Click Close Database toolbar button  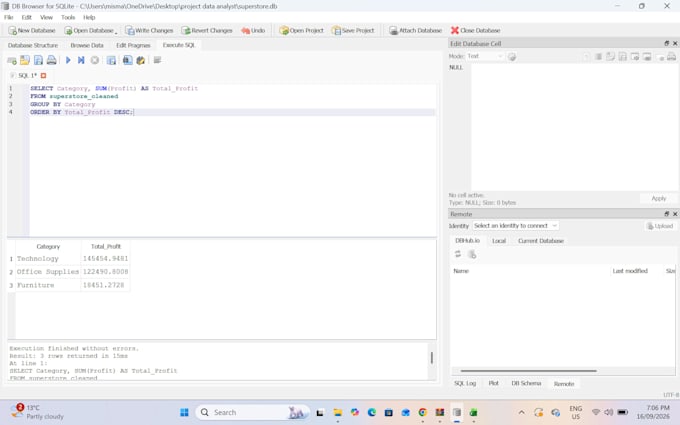click(475, 30)
